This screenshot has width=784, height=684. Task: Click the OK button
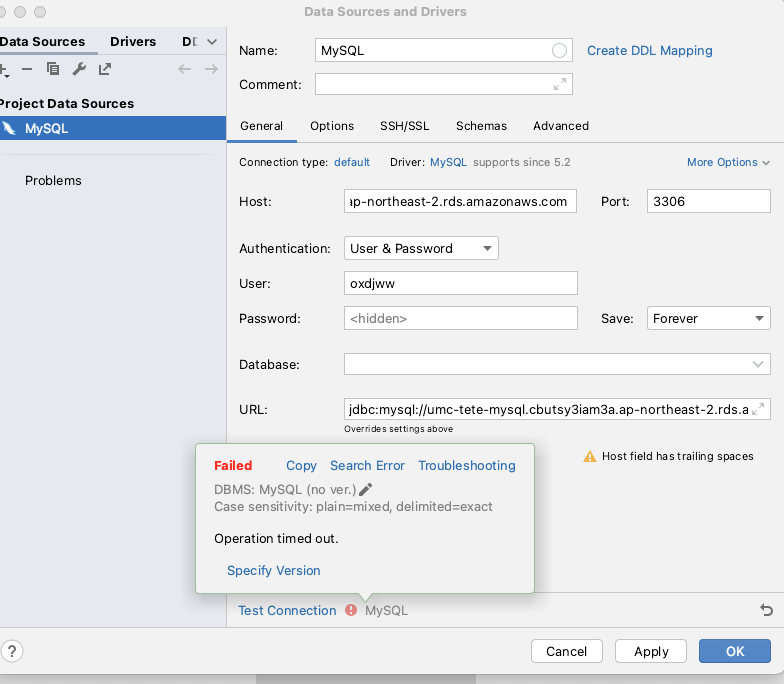click(735, 651)
